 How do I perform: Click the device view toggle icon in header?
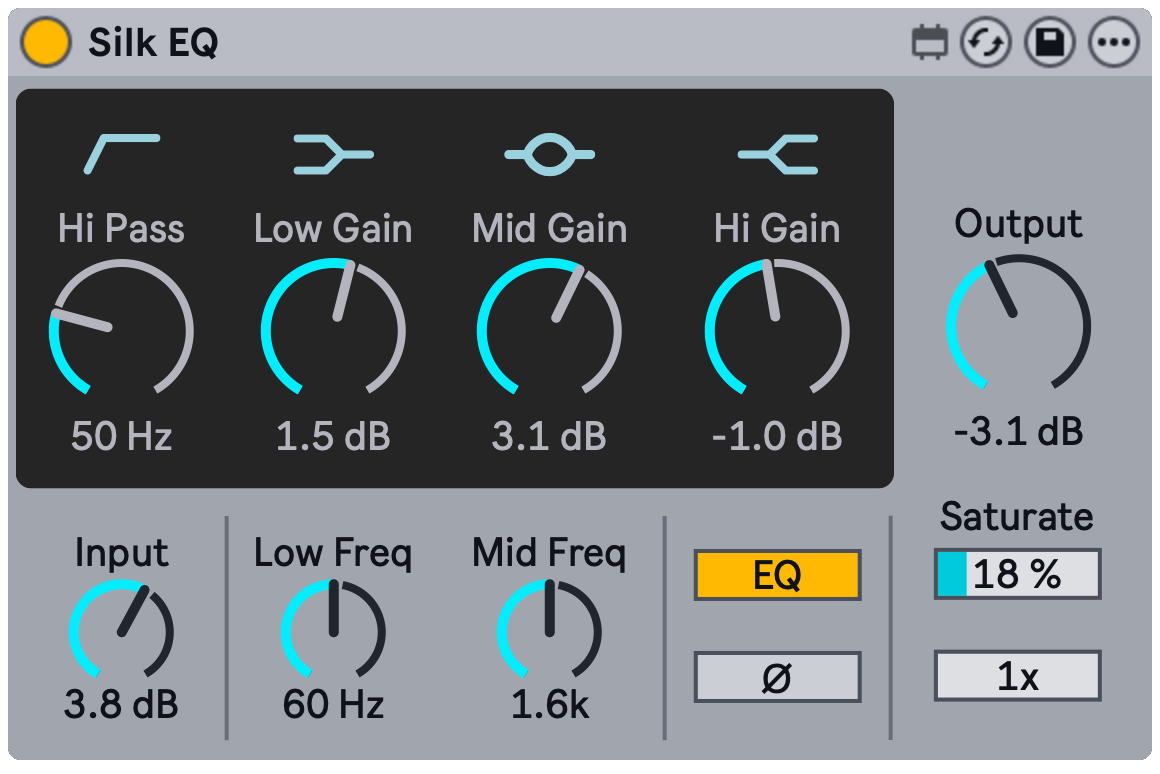929,42
